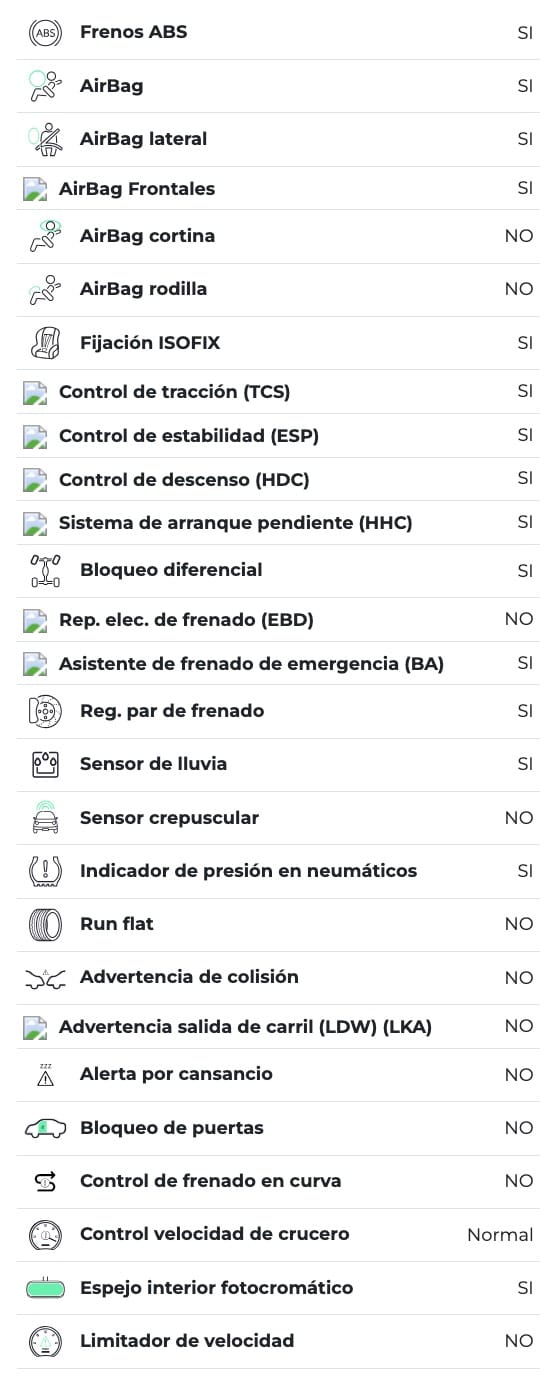The width and height of the screenshot is (556, 1384).
Task: Select the Normal value for cruise control
Action: pos(500,1235)
